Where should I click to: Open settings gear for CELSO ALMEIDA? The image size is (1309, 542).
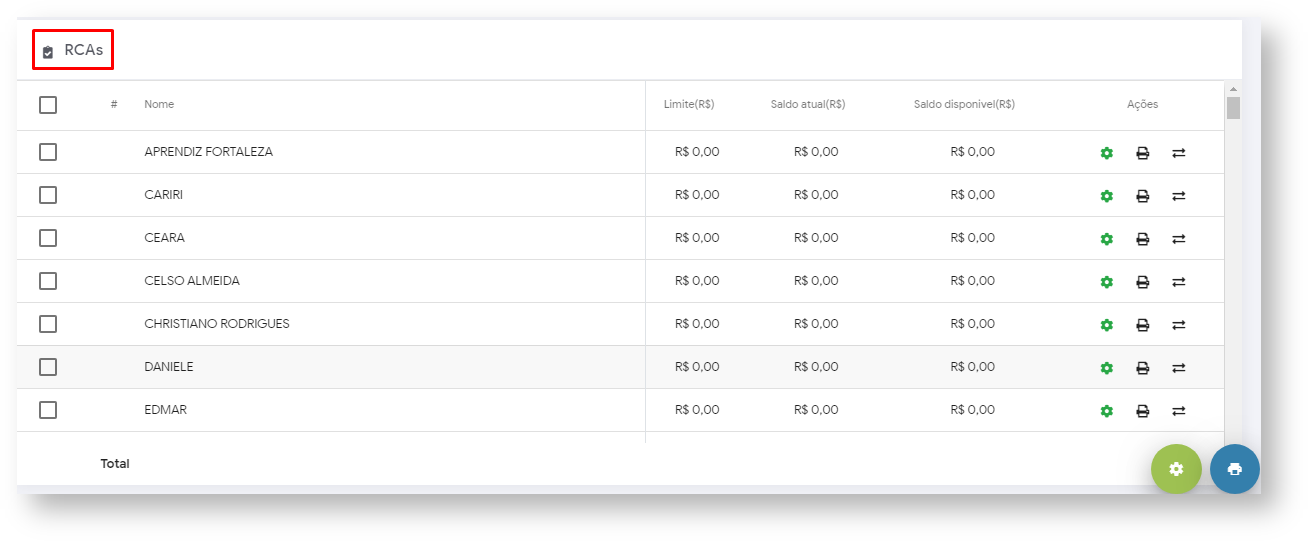pos(1106,282)
